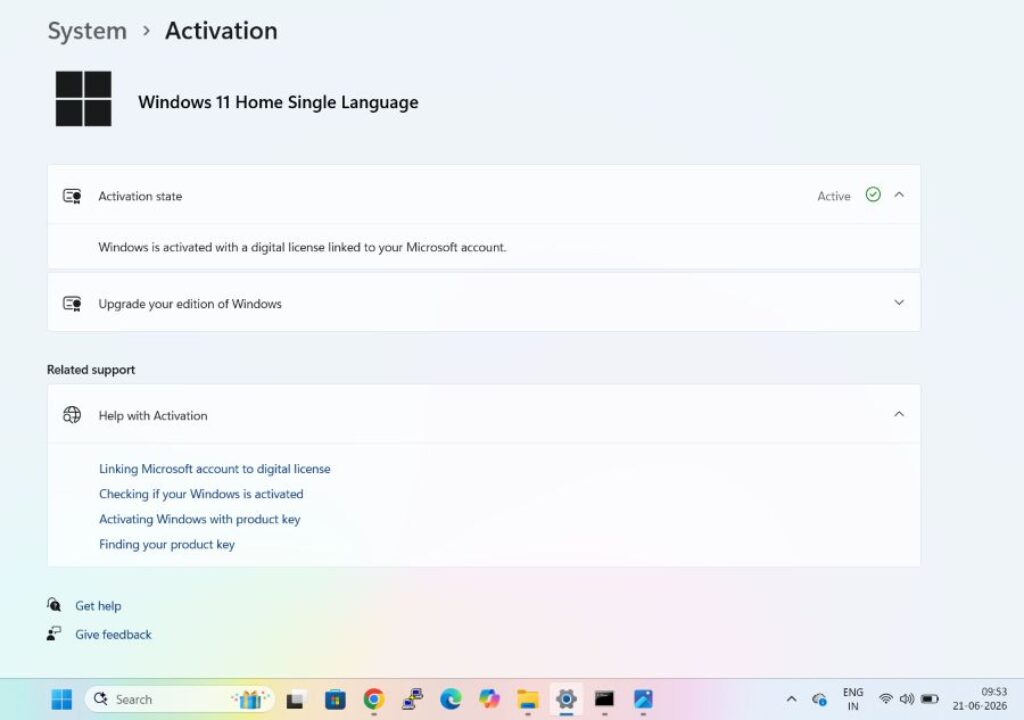Screen dimensions: 1024x720
Task: Click the Upgrade edition certificate icon
Action: [x=72, y=304]
